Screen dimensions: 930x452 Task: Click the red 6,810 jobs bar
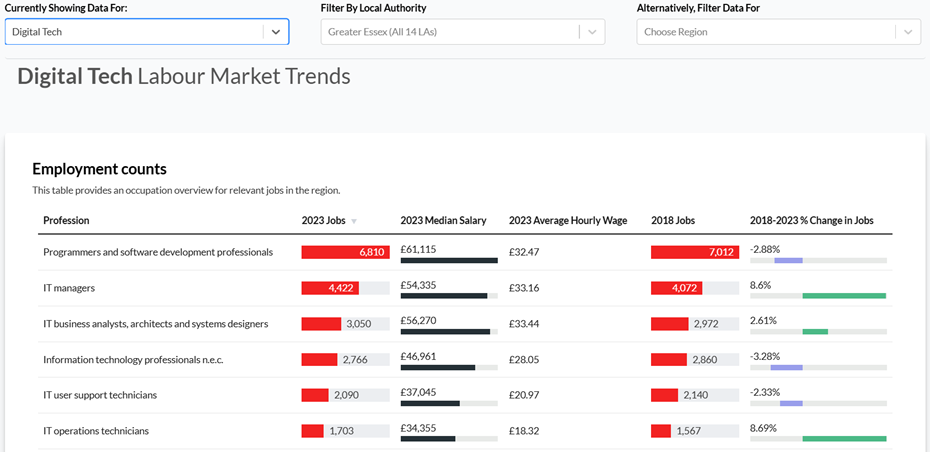click(345, 252)
